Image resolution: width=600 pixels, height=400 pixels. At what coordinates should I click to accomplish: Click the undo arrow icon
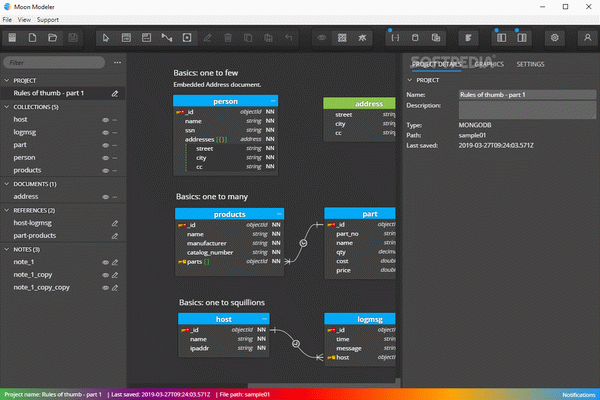point(289,38)
